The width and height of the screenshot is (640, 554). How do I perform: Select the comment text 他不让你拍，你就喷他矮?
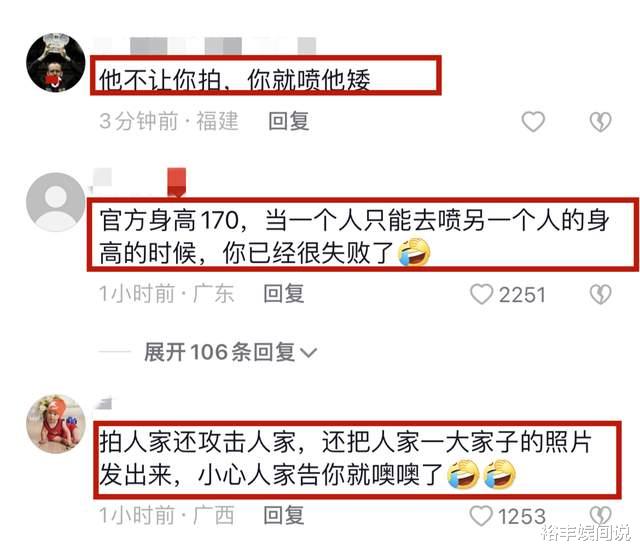click(x=235, y=80)
